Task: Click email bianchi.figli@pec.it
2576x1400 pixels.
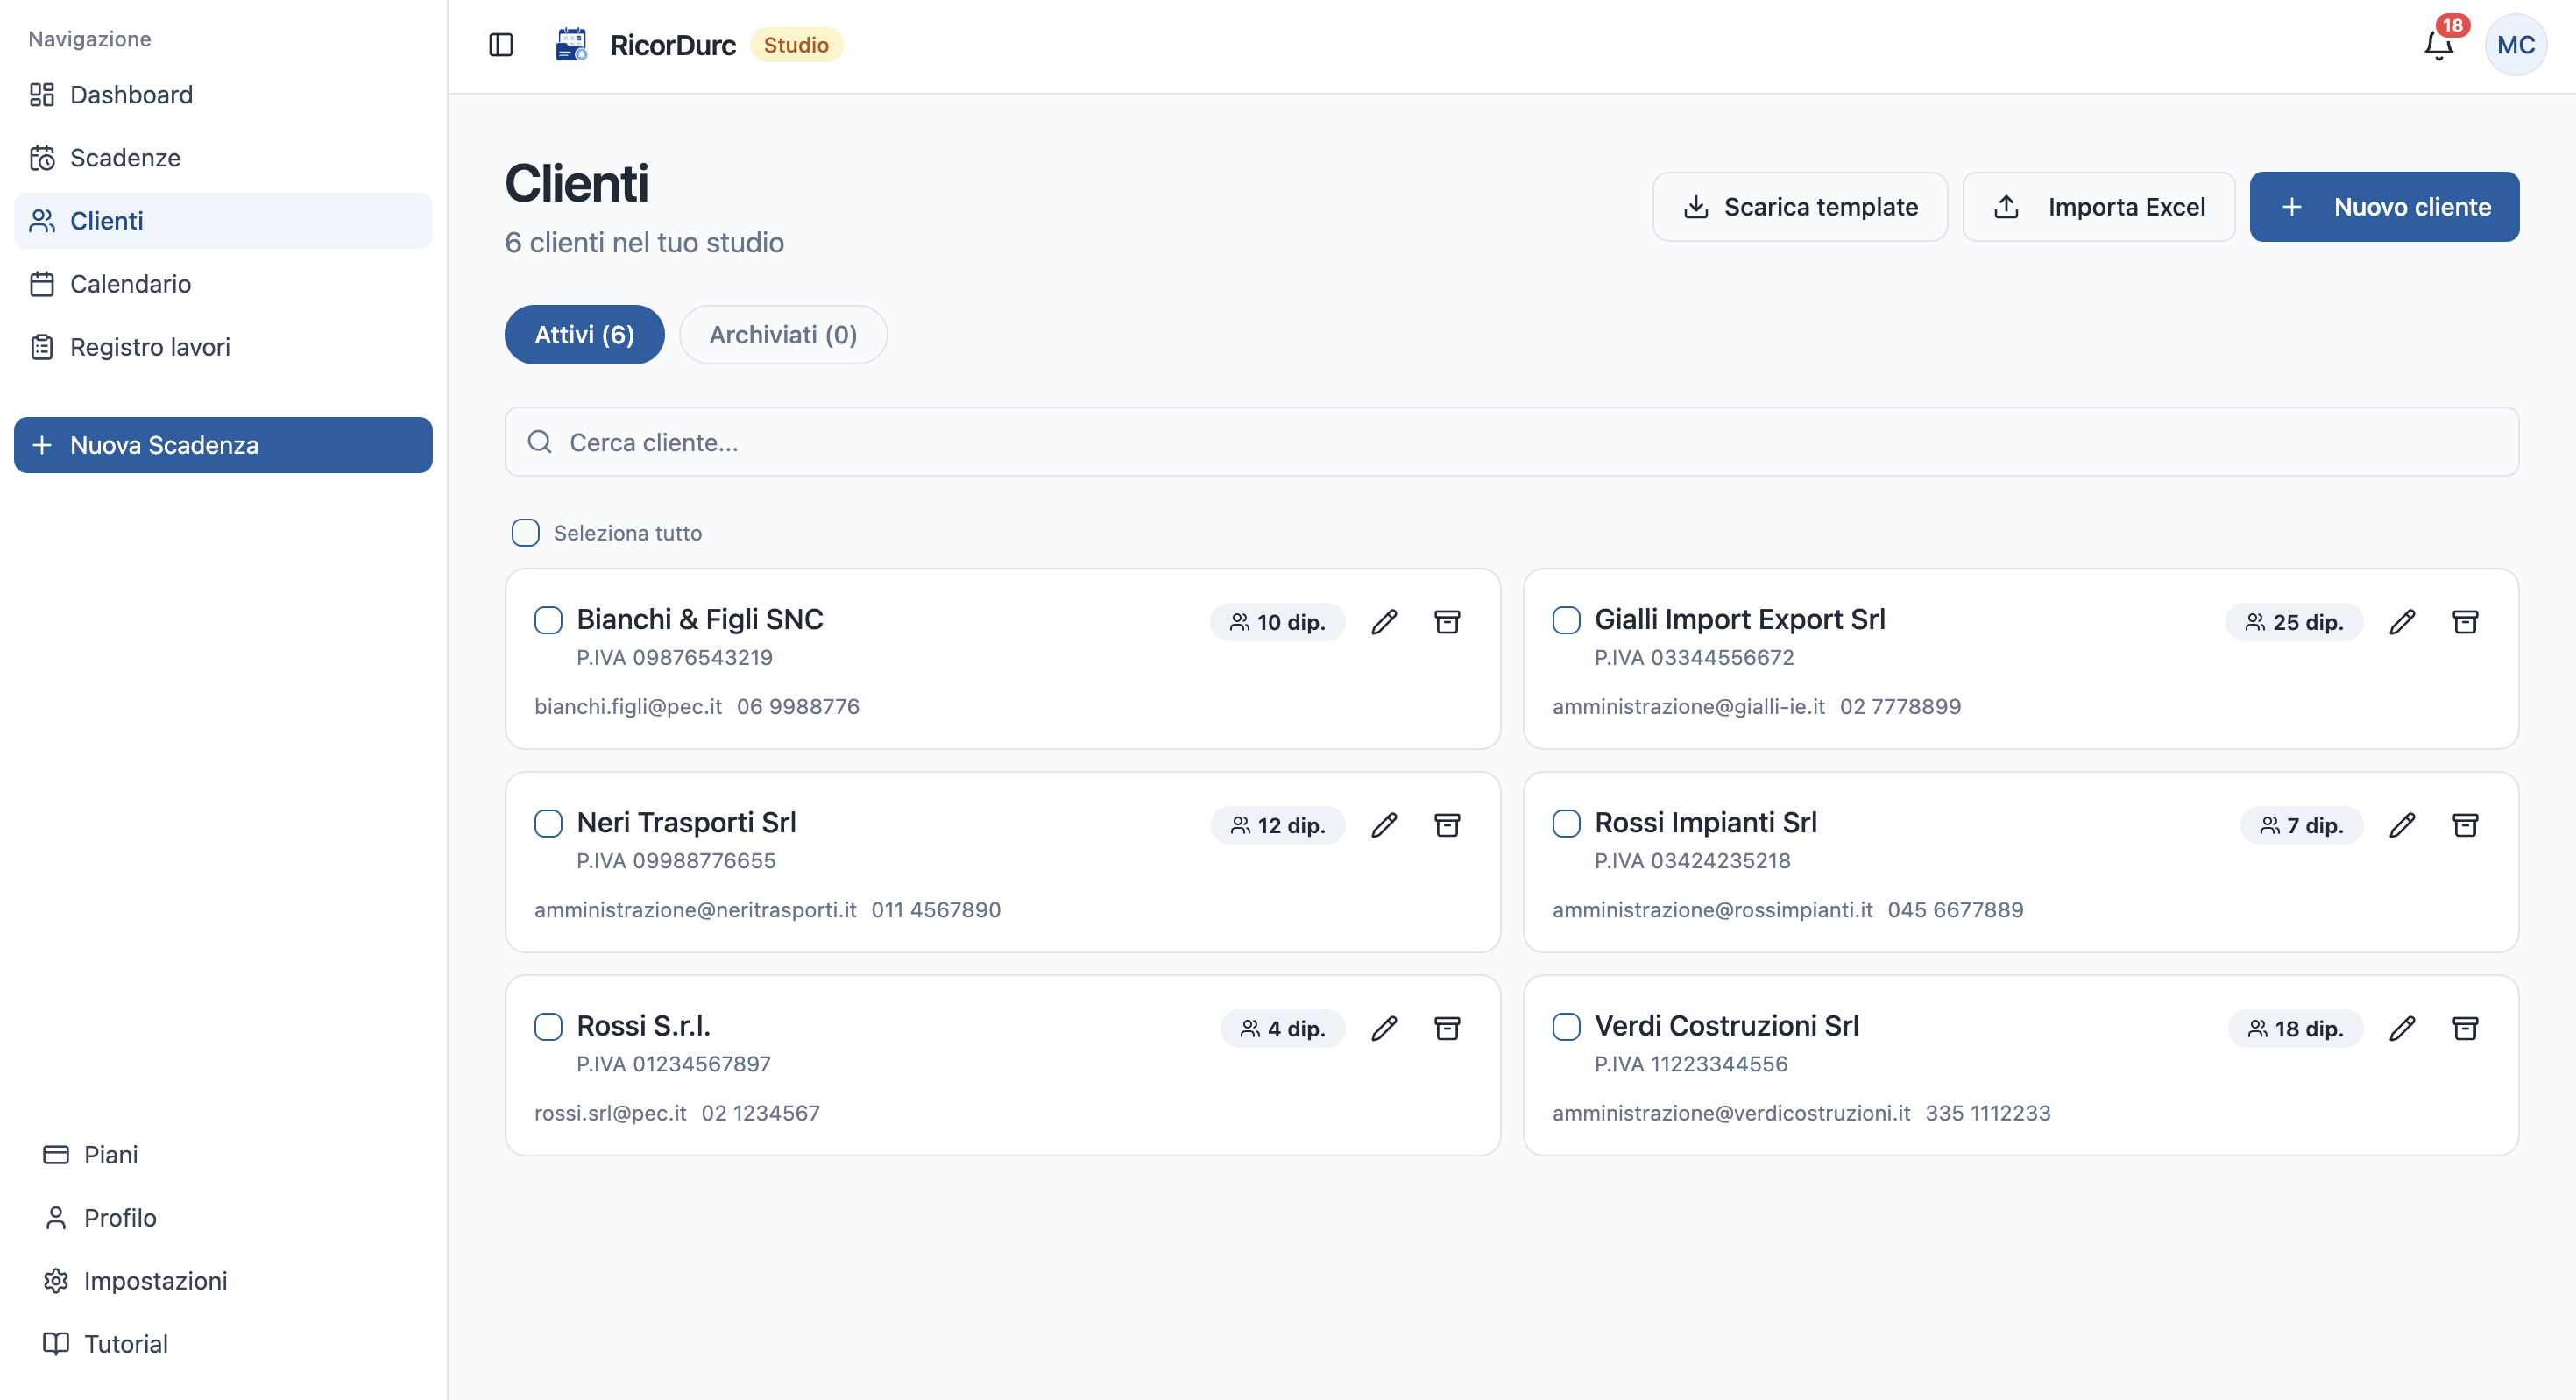Action: point(628,707)
